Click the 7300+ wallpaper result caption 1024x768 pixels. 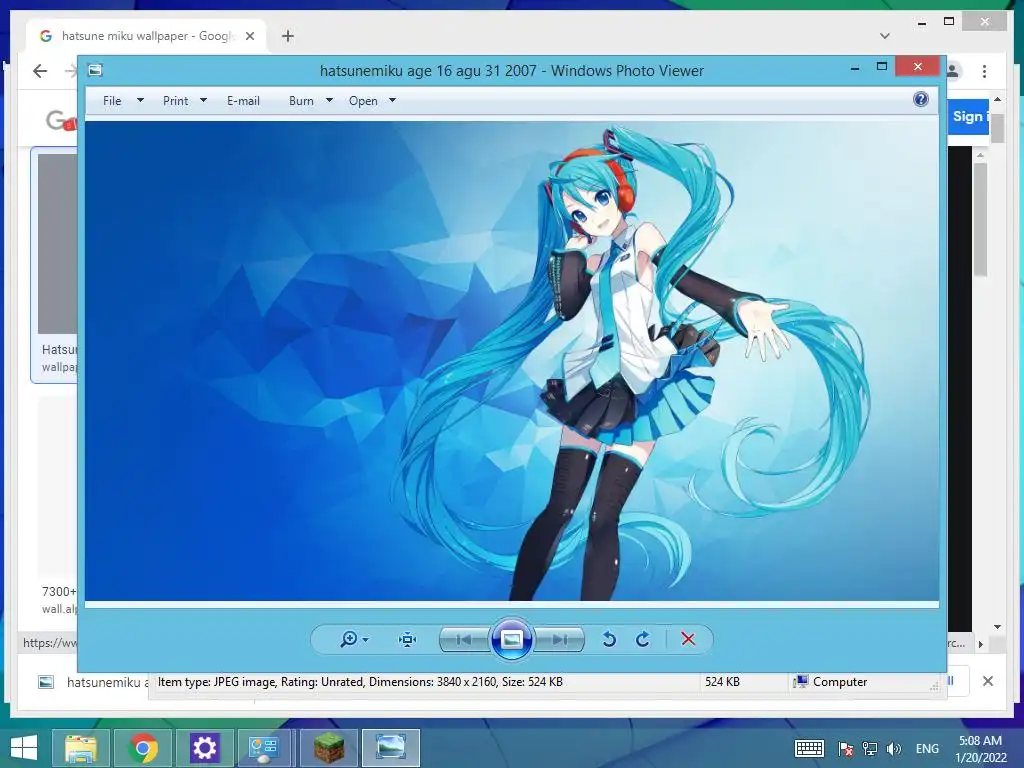click(x=59, y=592)
